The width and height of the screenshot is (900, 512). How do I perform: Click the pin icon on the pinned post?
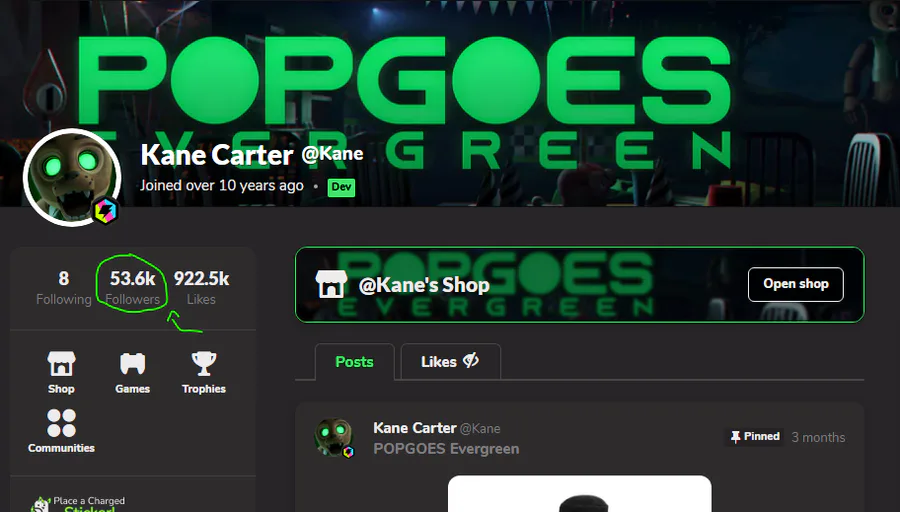(735, 437)
